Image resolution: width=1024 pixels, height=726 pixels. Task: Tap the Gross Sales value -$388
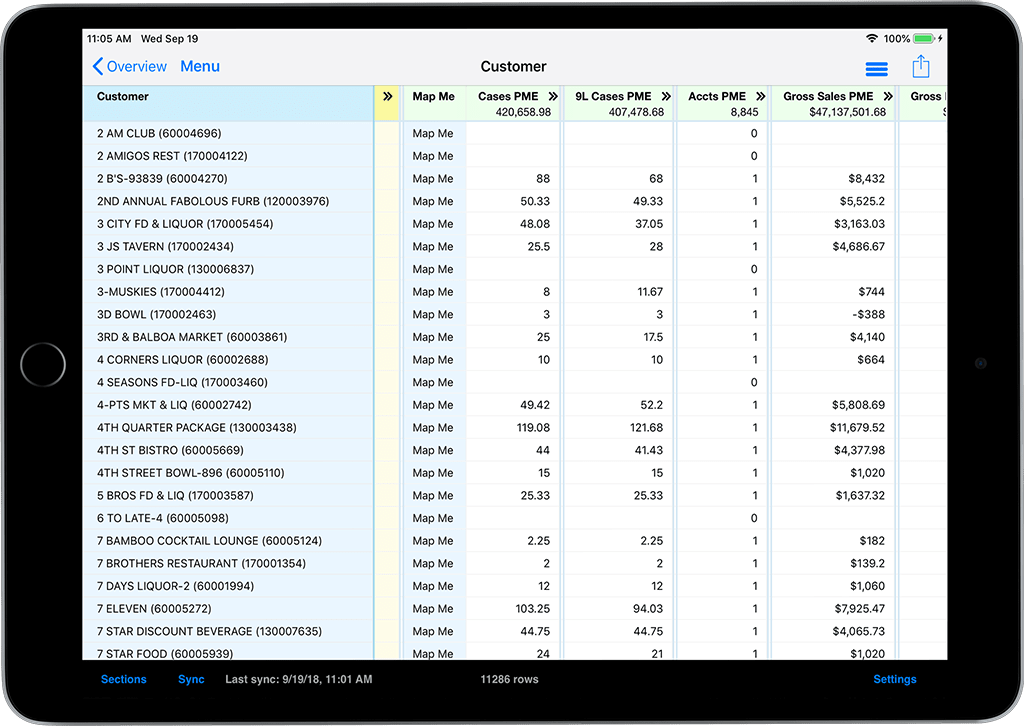[x=869, y=315]
